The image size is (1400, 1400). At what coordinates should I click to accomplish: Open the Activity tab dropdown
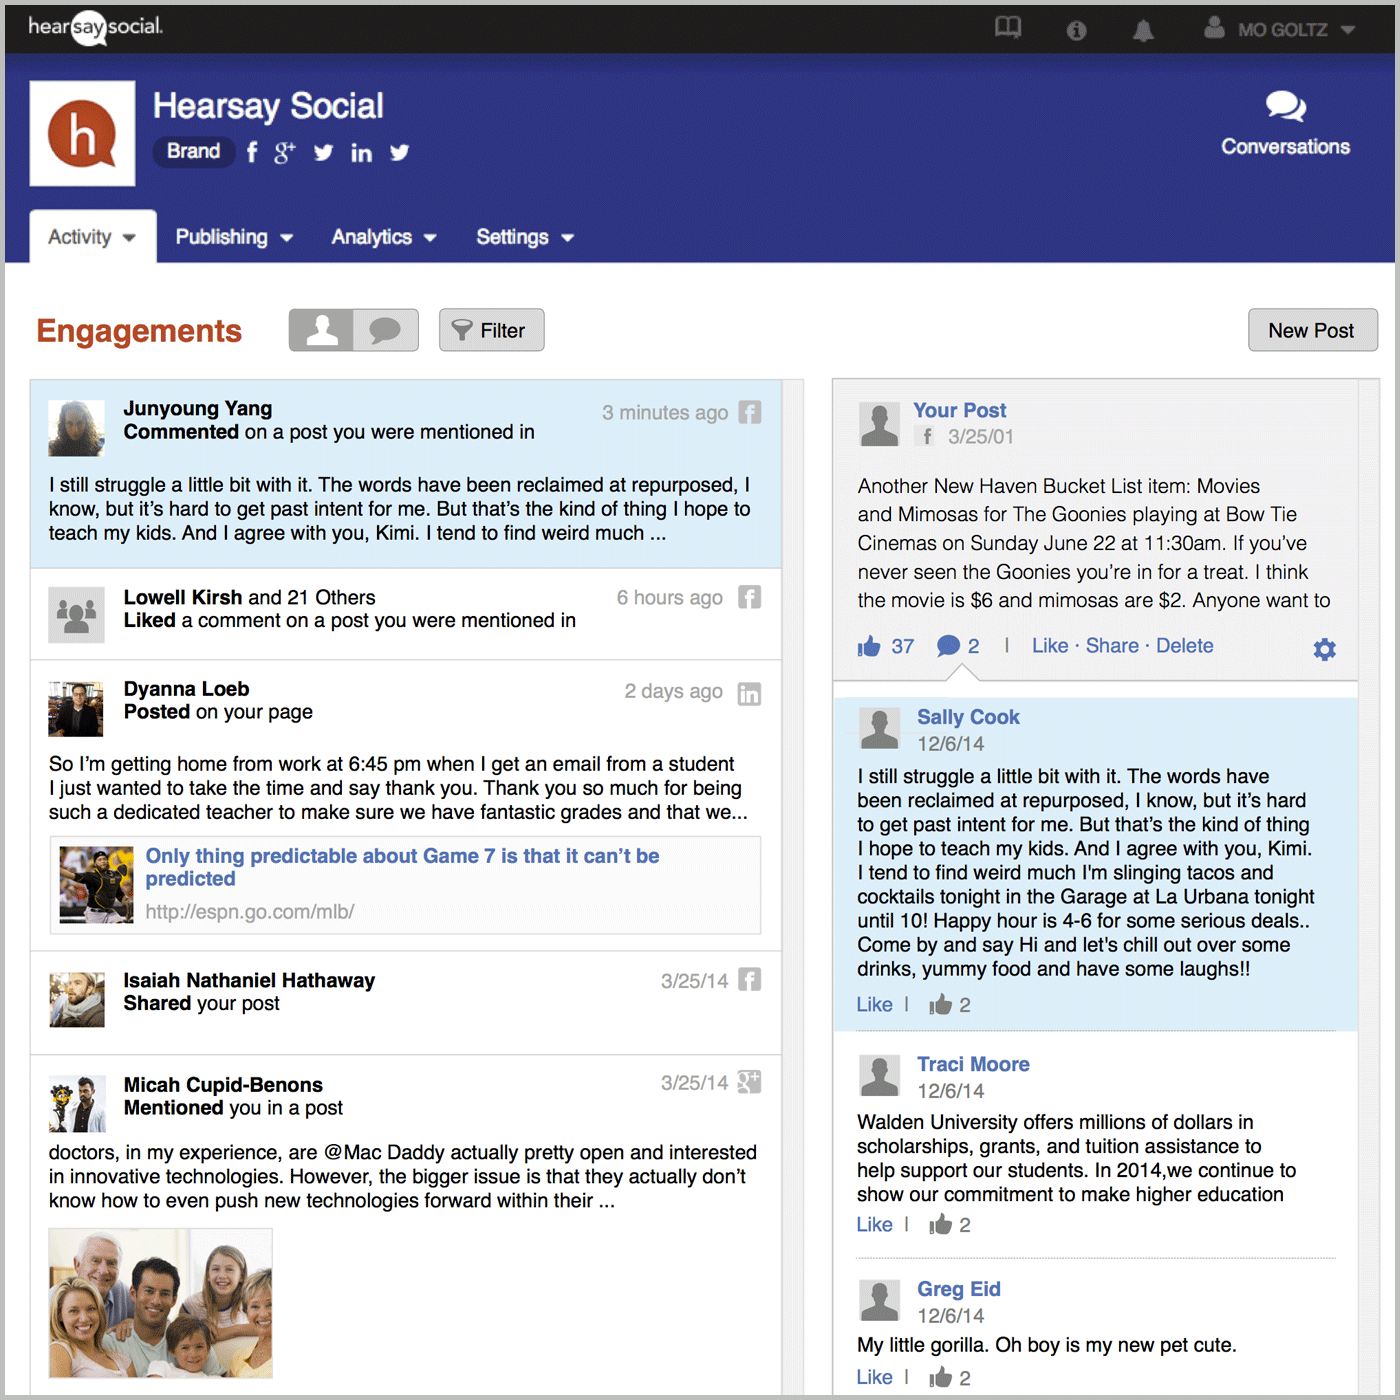[92, 237]
